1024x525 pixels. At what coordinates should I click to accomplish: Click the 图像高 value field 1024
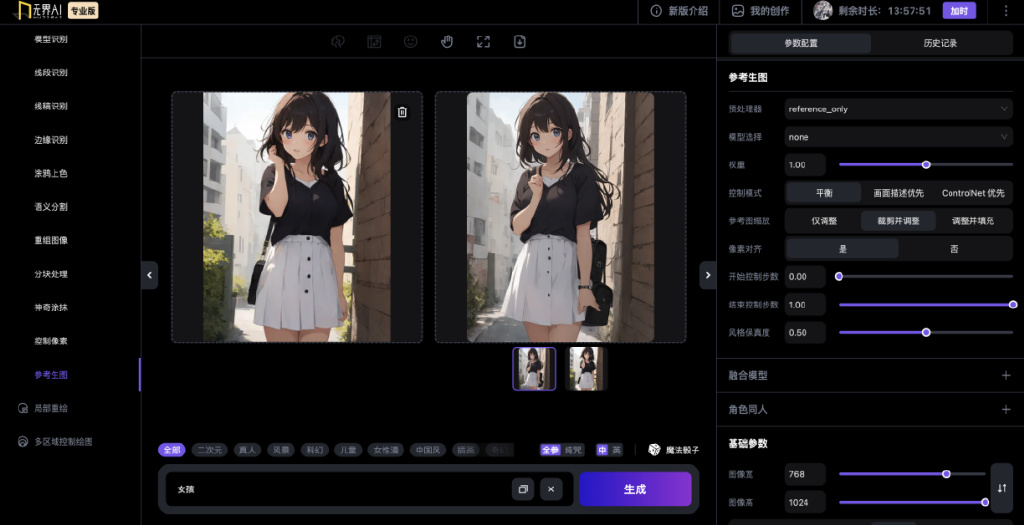(x=805, y=502)
